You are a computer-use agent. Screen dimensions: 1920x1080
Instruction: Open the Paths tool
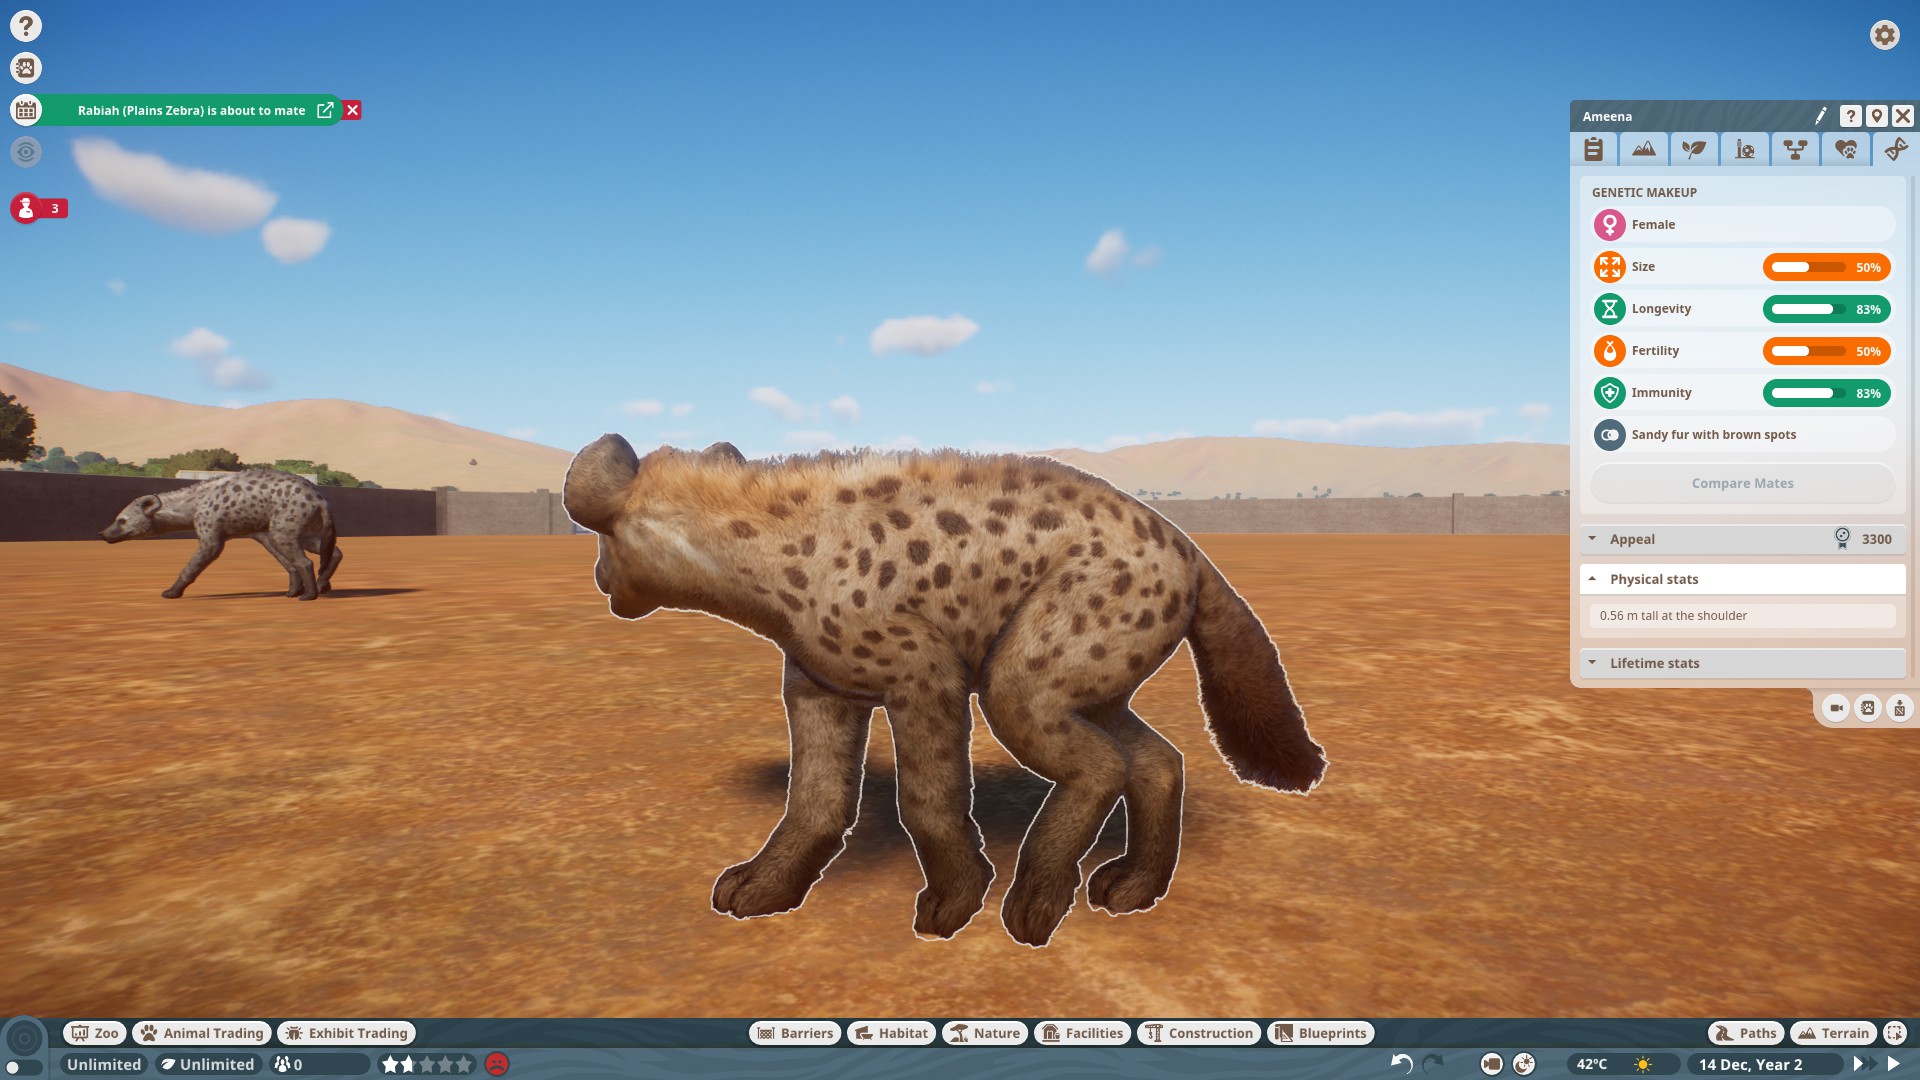pyautogui.click(x=1745, y=1033)
